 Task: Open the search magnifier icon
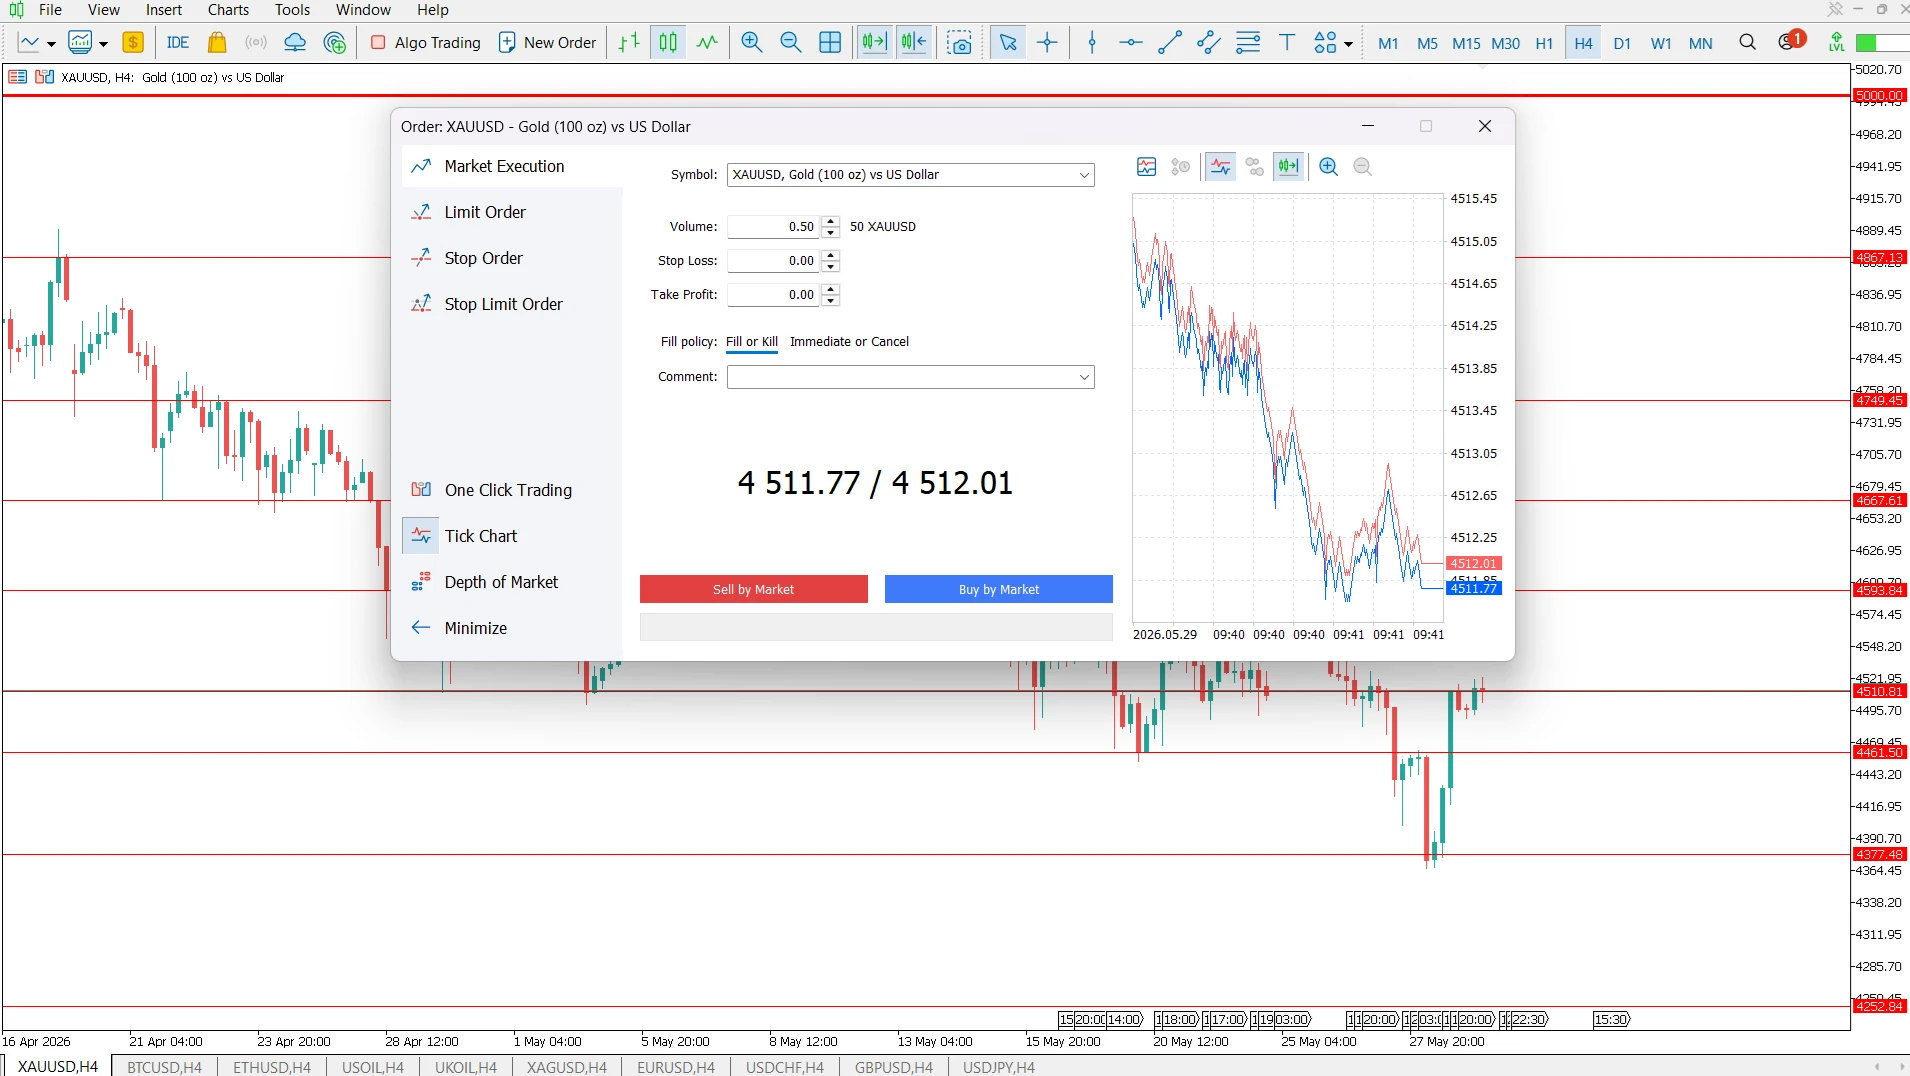pyautogui.click(x=1747, y=43)
